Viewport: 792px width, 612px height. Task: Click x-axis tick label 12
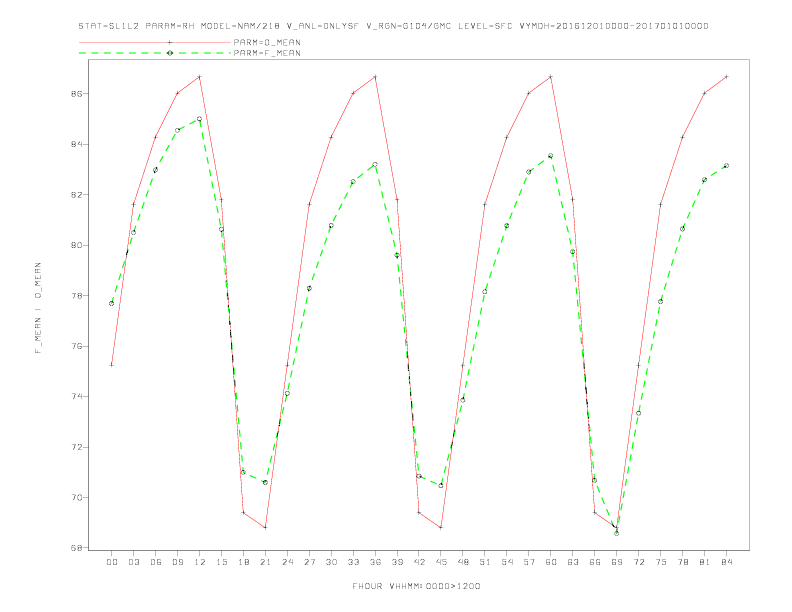pyautogui.click(x=200, y=562)
